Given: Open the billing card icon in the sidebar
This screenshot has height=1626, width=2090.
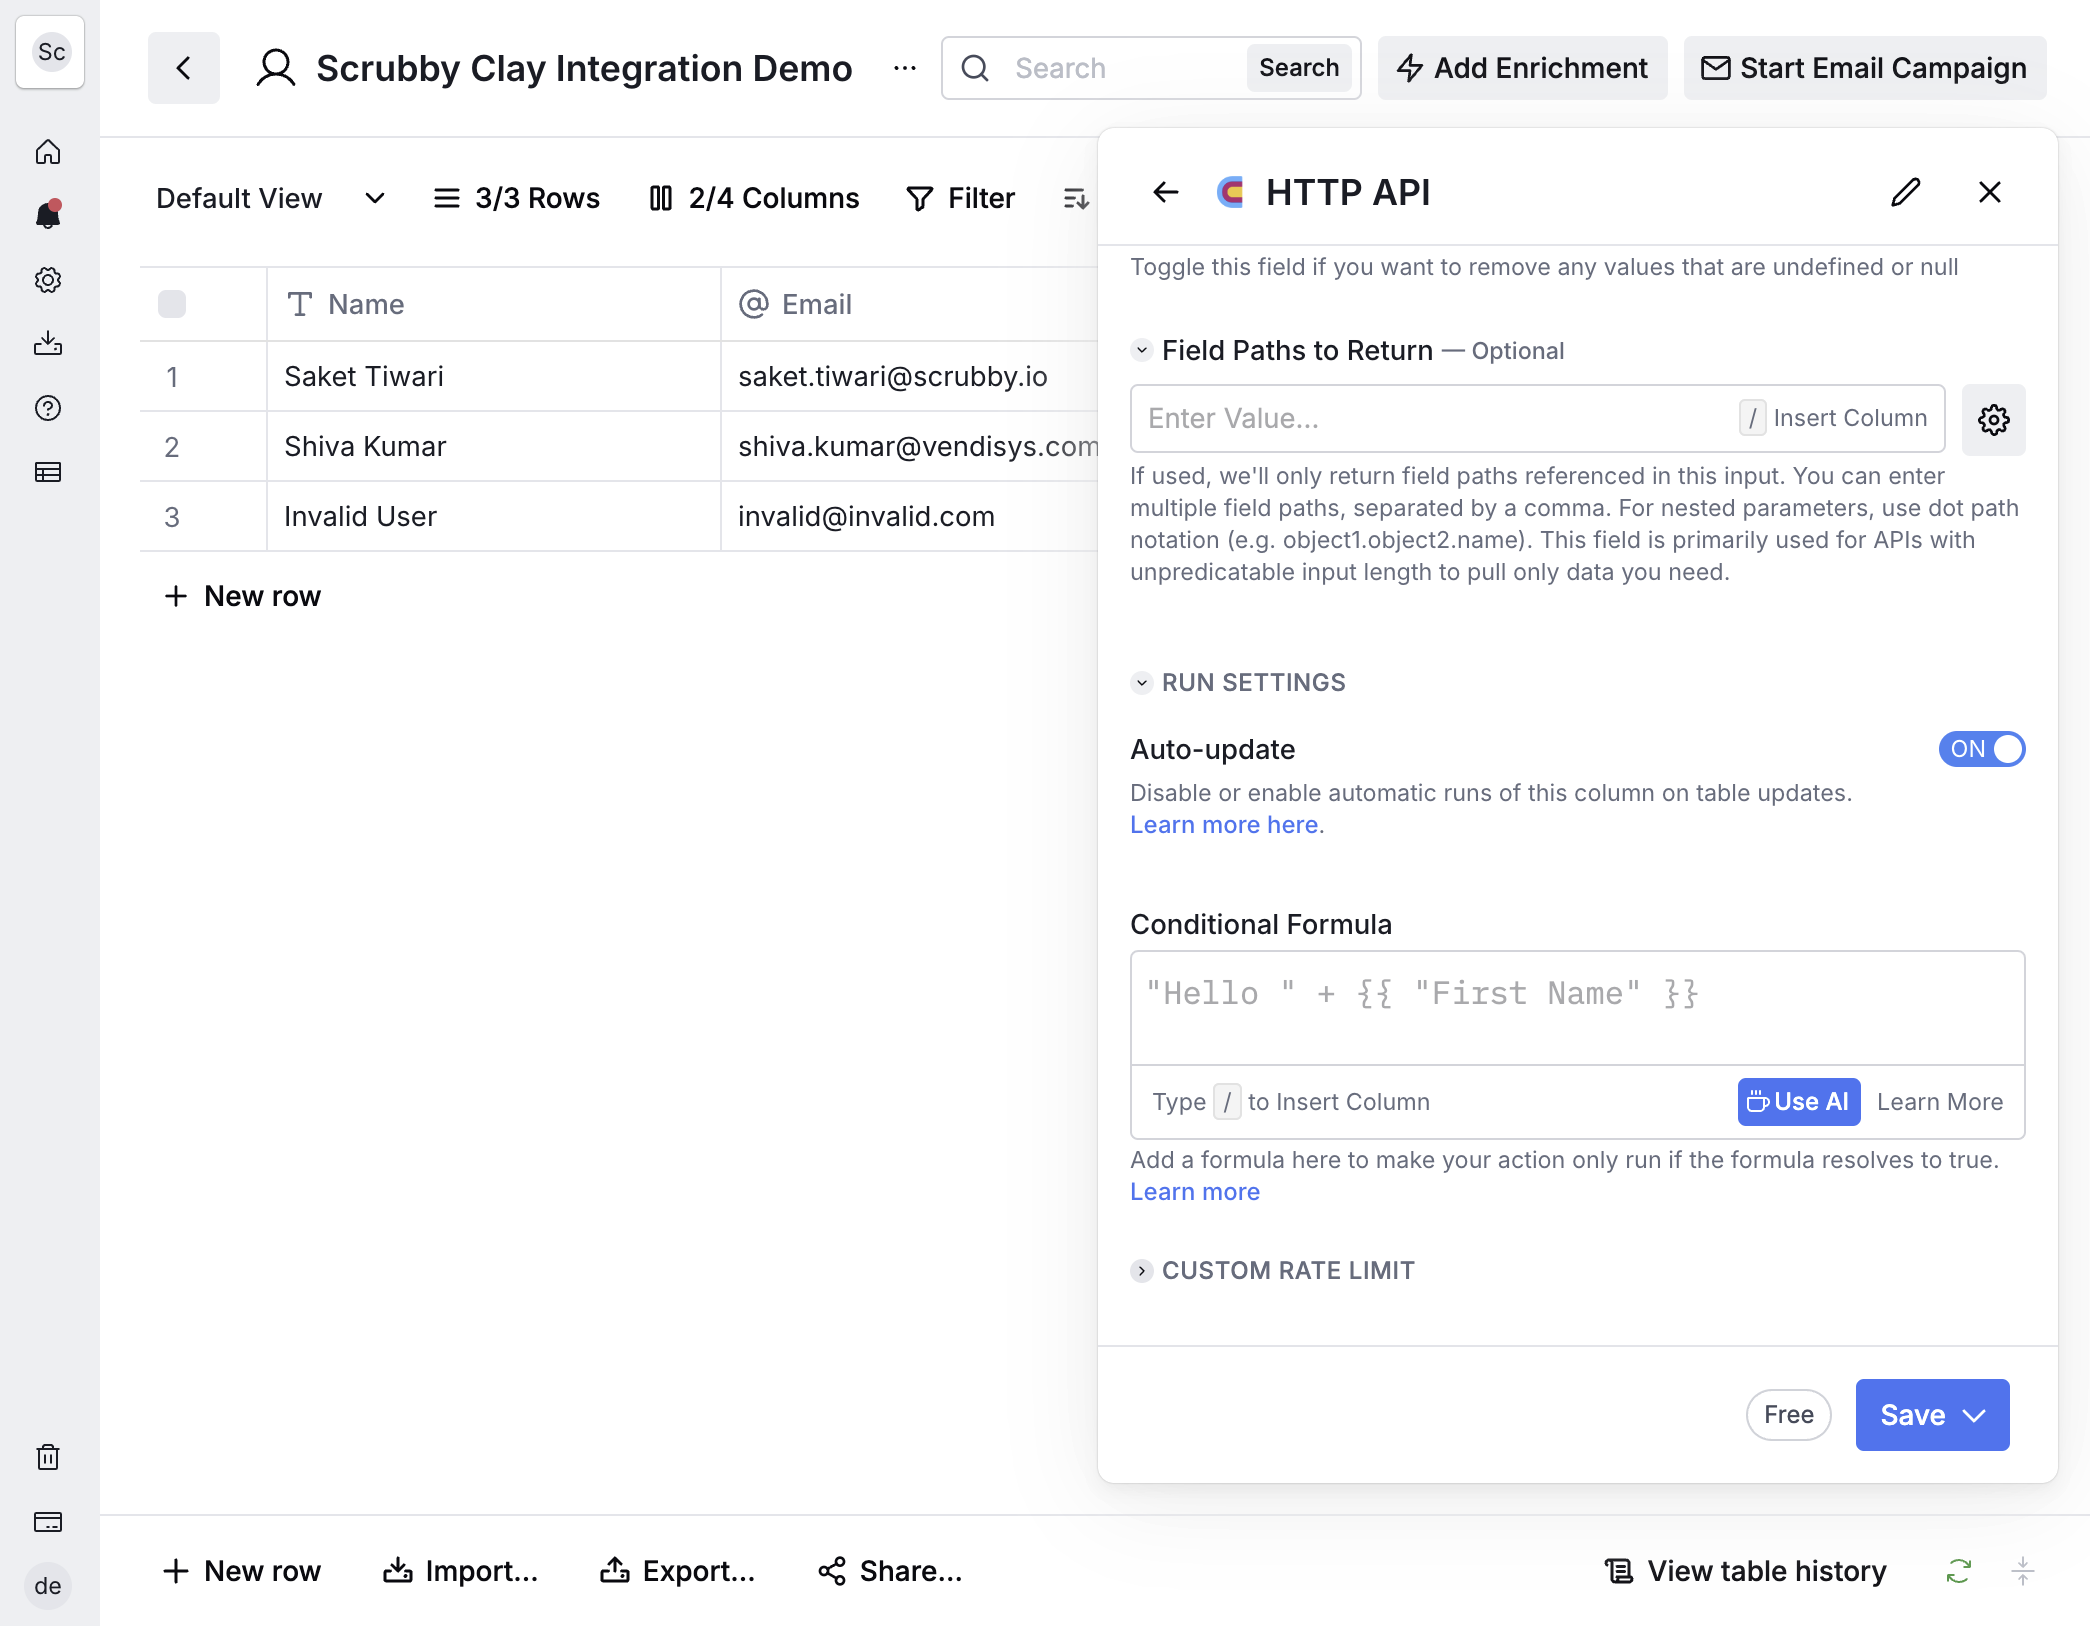Looking at the screenshot, I should [x=48, y=1522].
